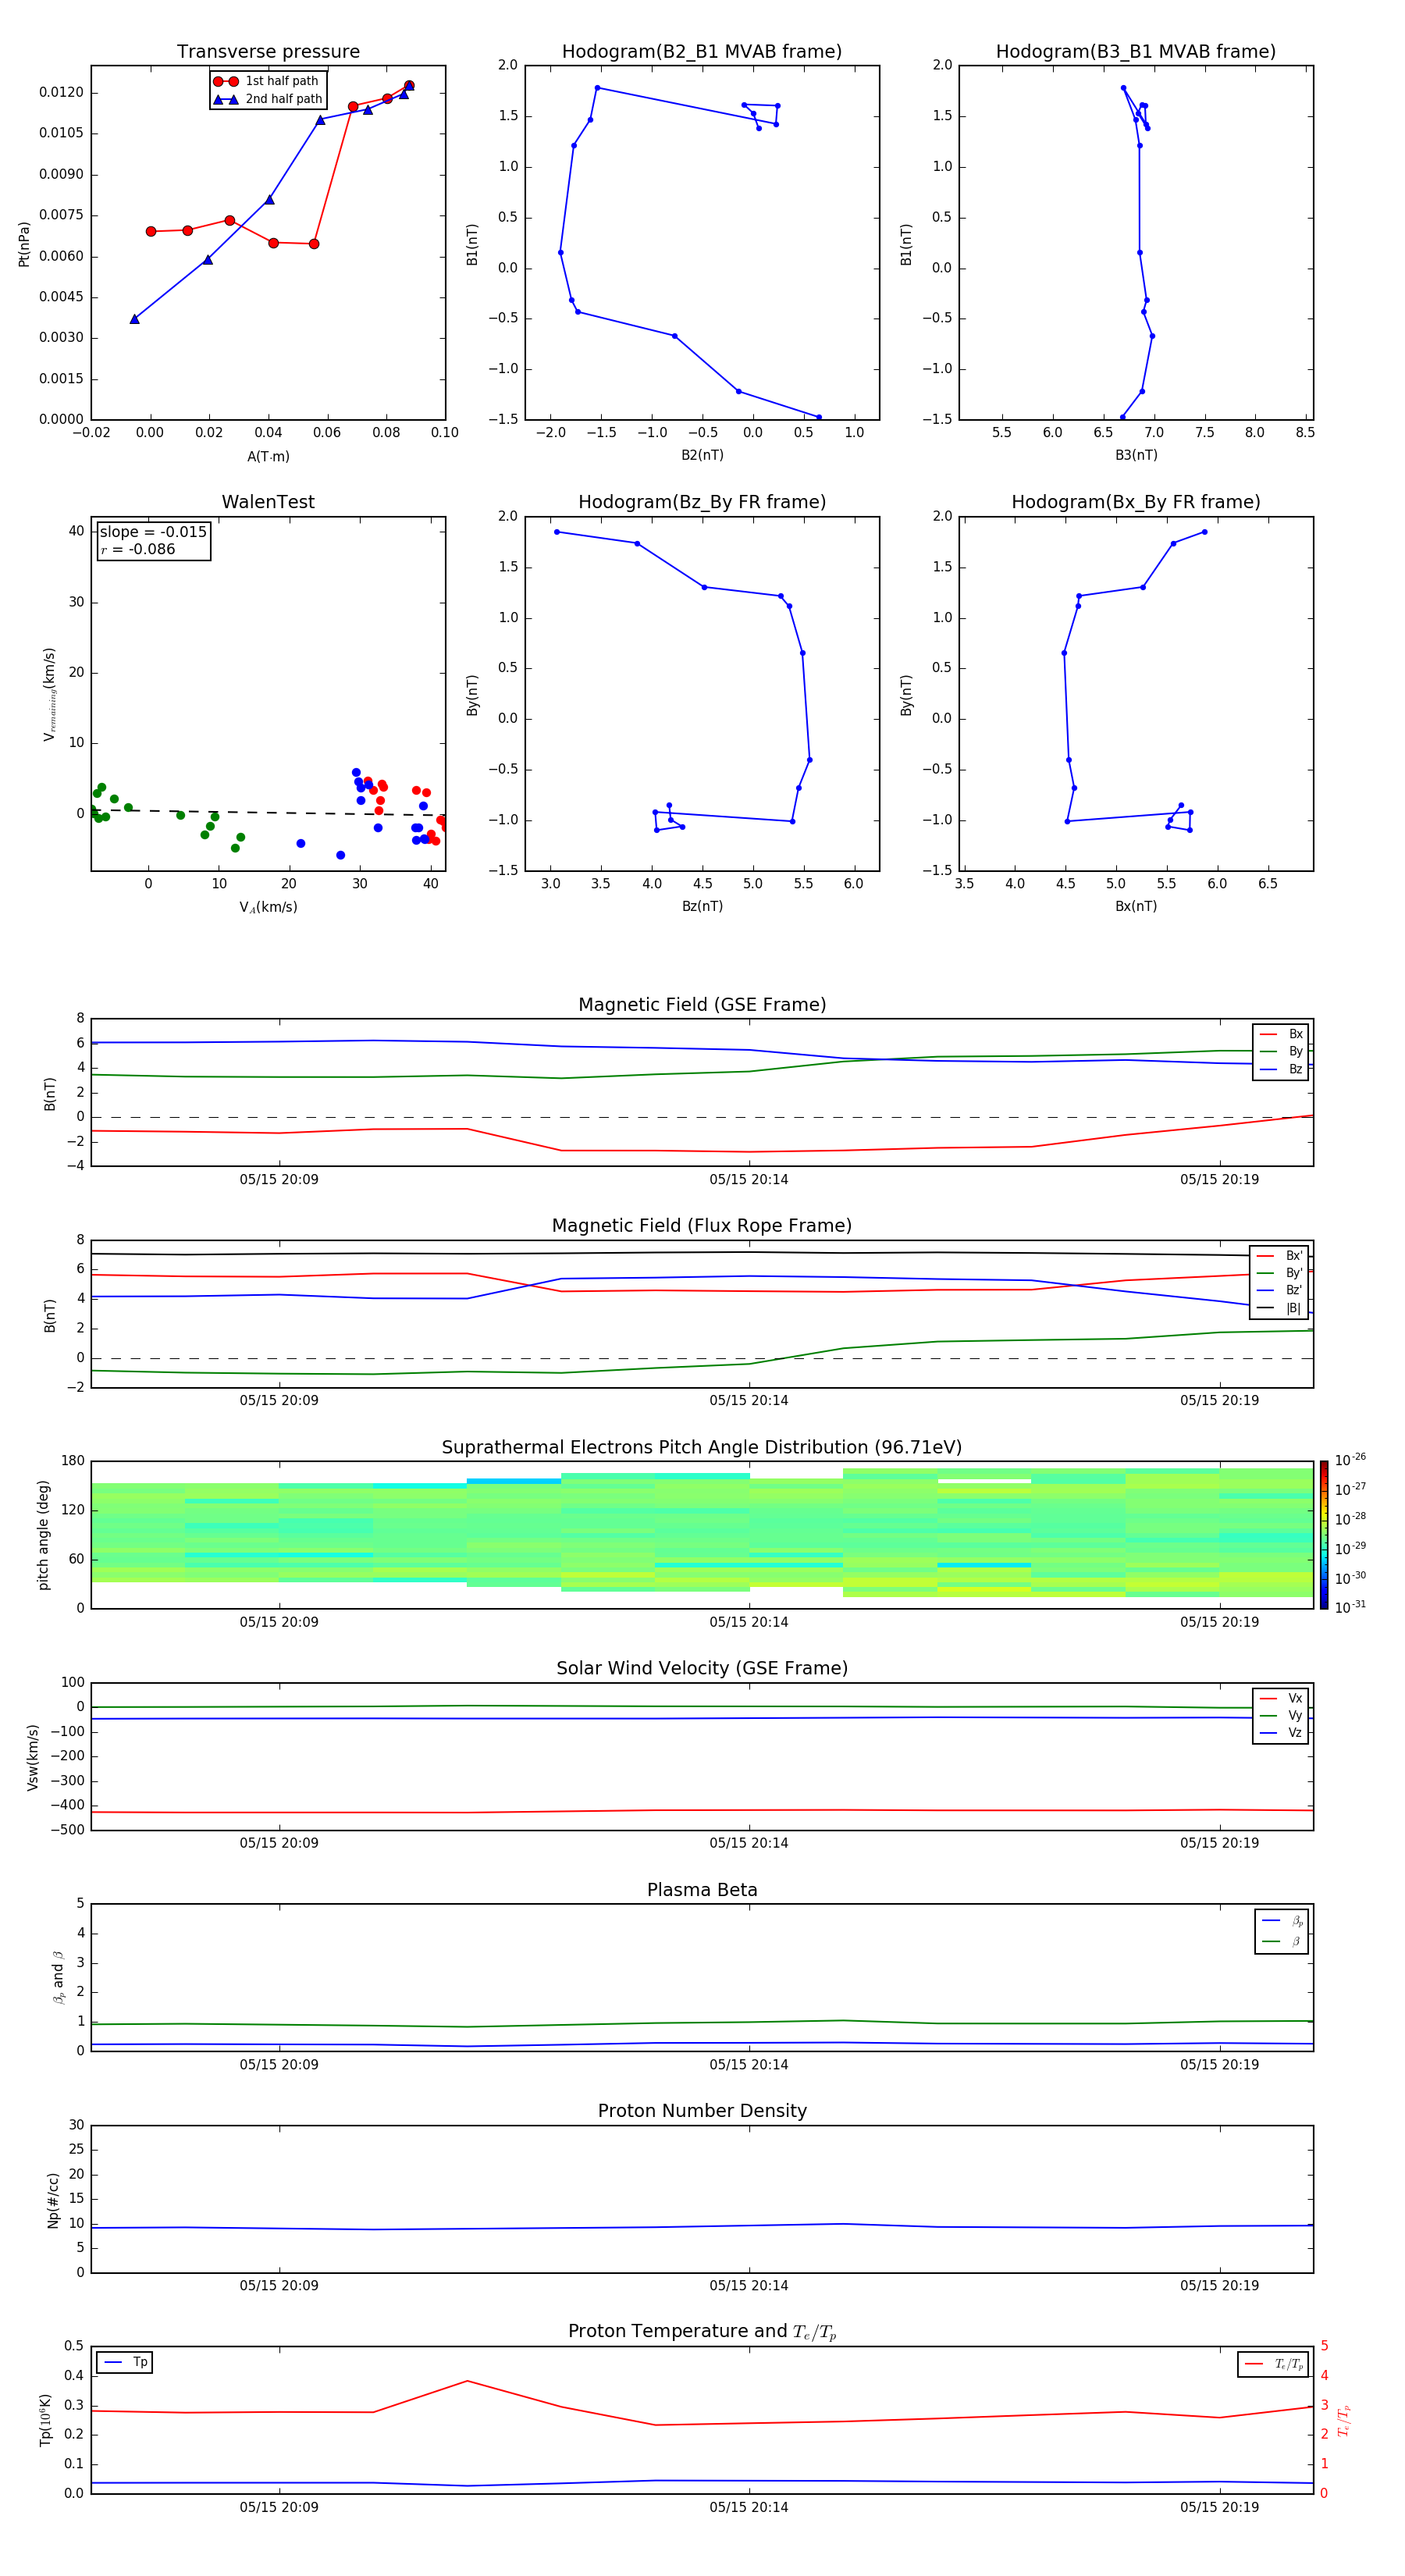Image resolution: width=1405 pixels, height=2576 pixels.
Task: Click the 'Magnetic Field (GSE Frame)' title
Action: point(702,1005)
